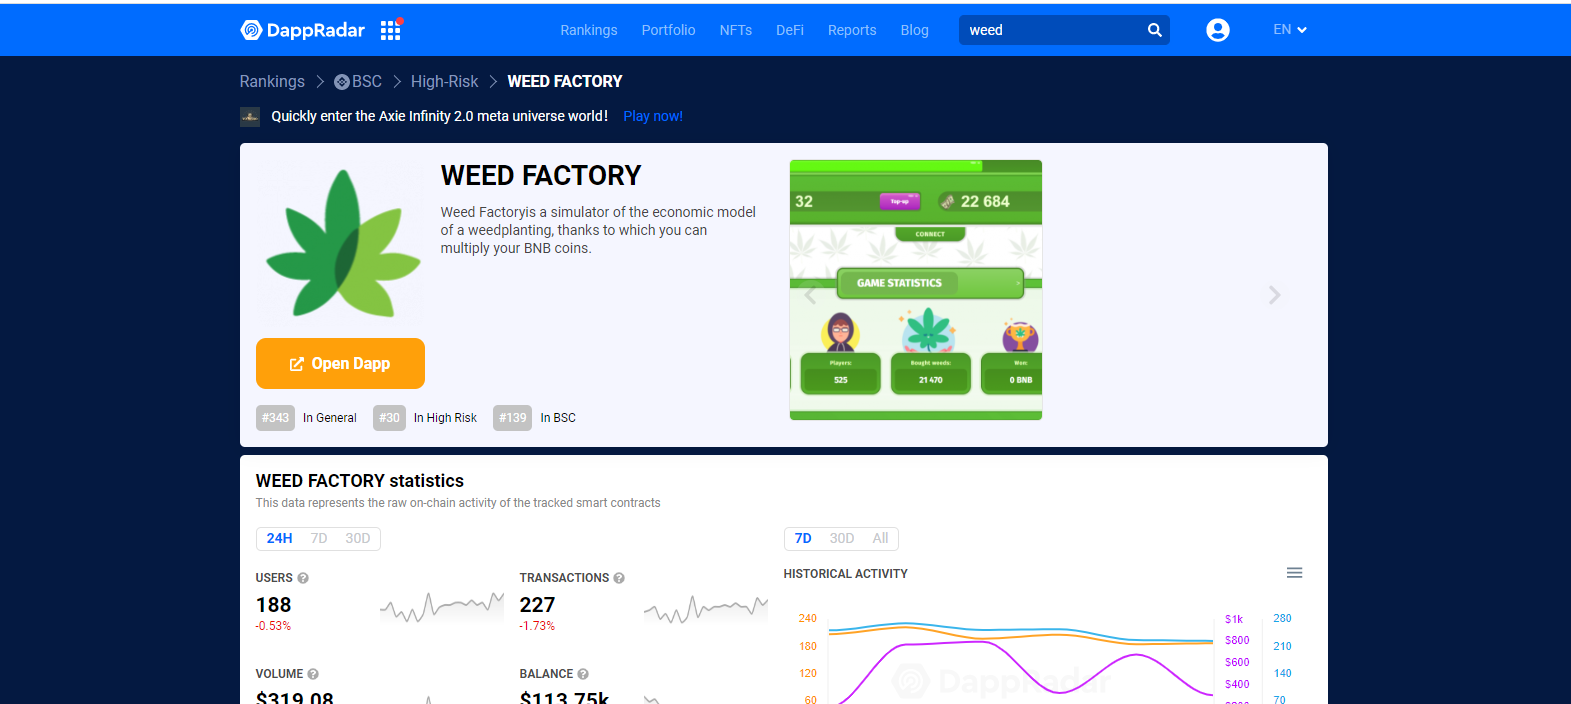1571x704 pixels.
Task: Click the help icon next to USERS
Action: point(303,578)
